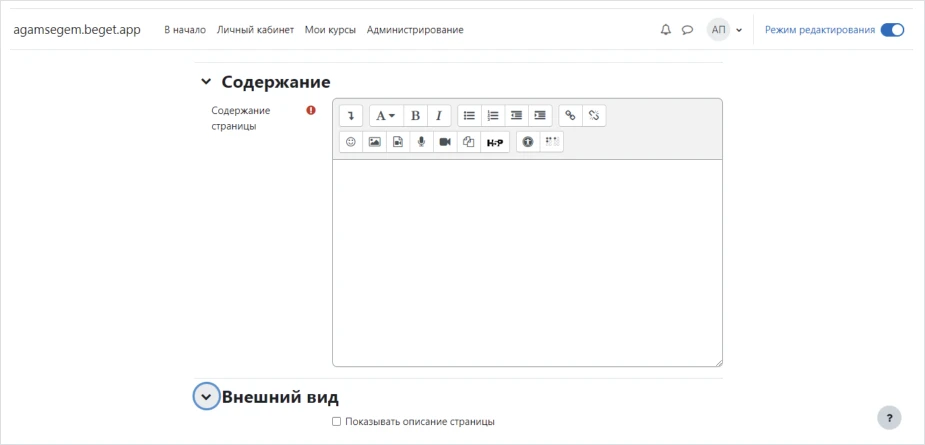
Task: Click the Показывать описание страницы label
Action: click(x=420, y=422)
